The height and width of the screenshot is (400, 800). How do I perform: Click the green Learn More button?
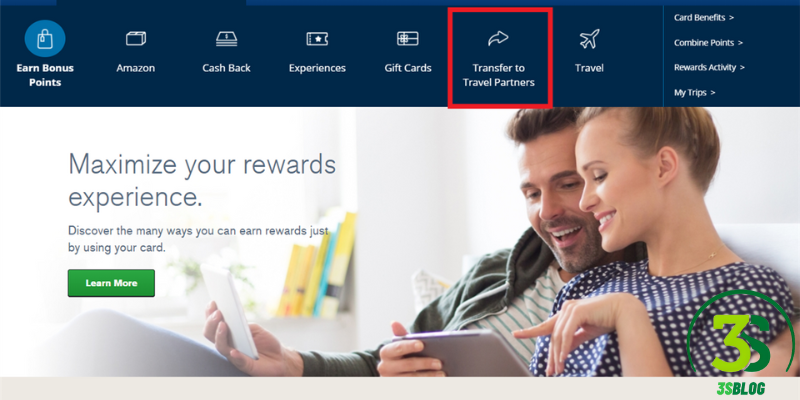111,283
